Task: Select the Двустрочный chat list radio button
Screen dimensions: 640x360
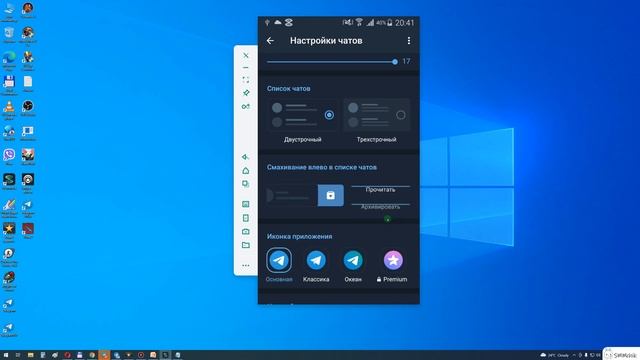Action: [329, 115]
